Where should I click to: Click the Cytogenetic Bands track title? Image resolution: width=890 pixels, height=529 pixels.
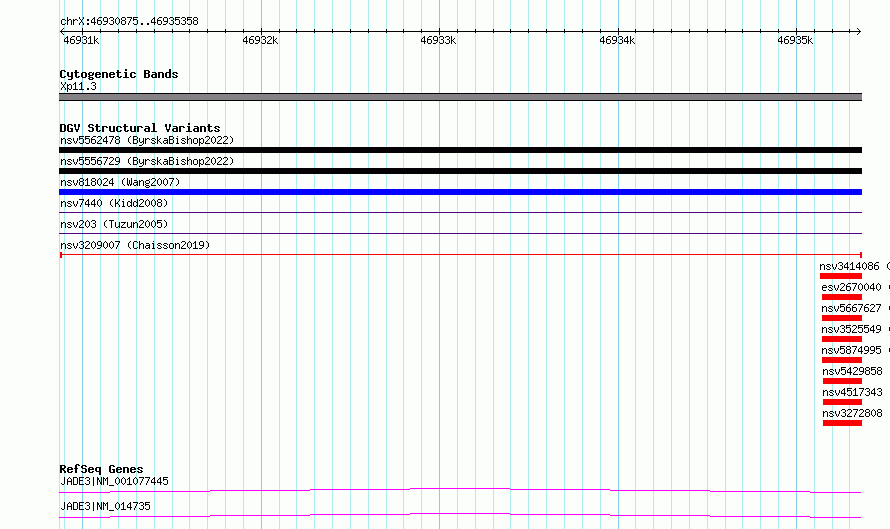[x=119, y=74]
